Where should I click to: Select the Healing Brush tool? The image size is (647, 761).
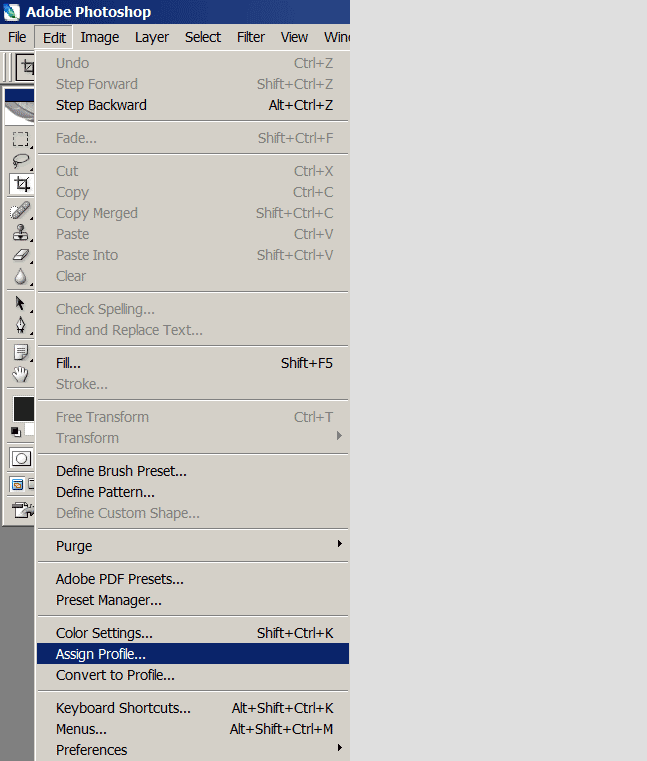[x=20, y=210]
